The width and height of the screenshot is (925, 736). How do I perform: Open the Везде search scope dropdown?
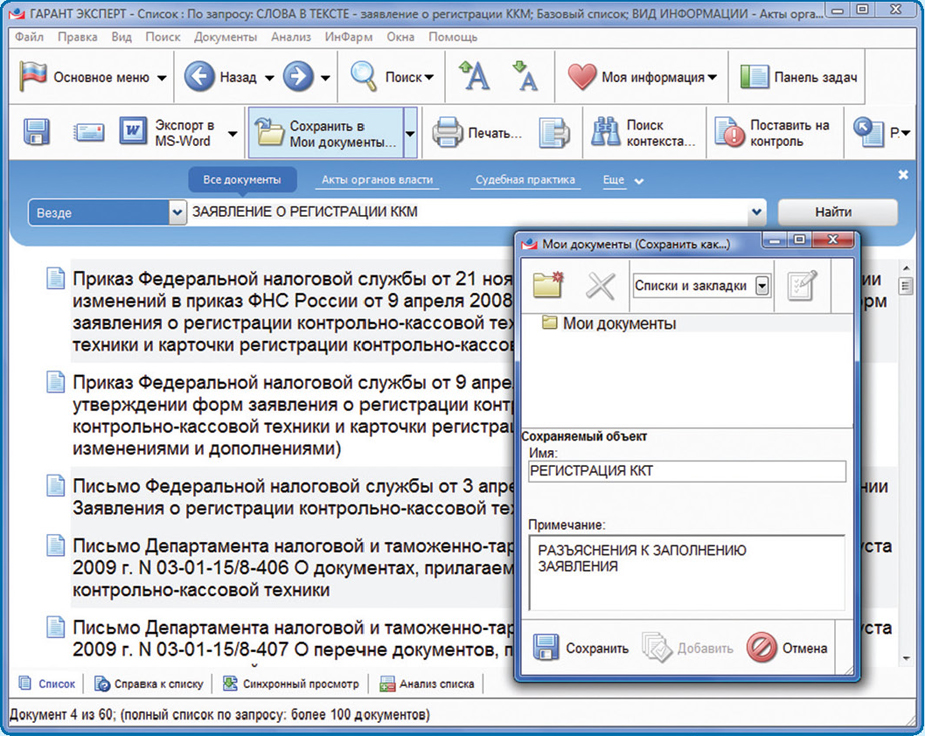coord(178,213)
